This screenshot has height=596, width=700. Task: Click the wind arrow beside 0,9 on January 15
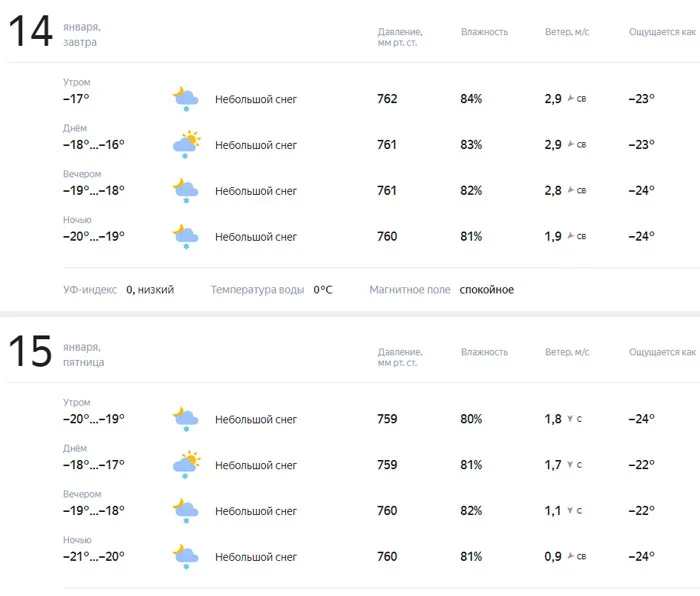pyautogui.click(x=571, y=557)
